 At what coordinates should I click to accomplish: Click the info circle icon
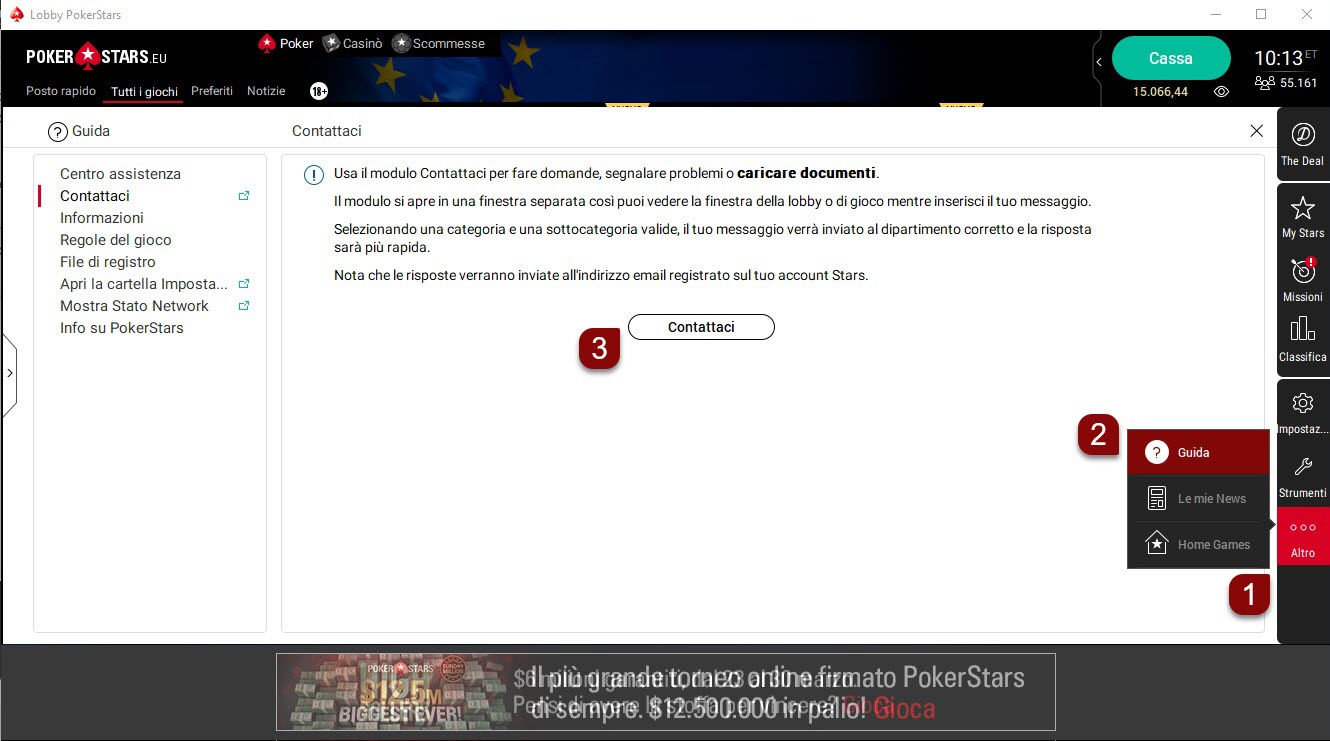click(x=314, y=175)
